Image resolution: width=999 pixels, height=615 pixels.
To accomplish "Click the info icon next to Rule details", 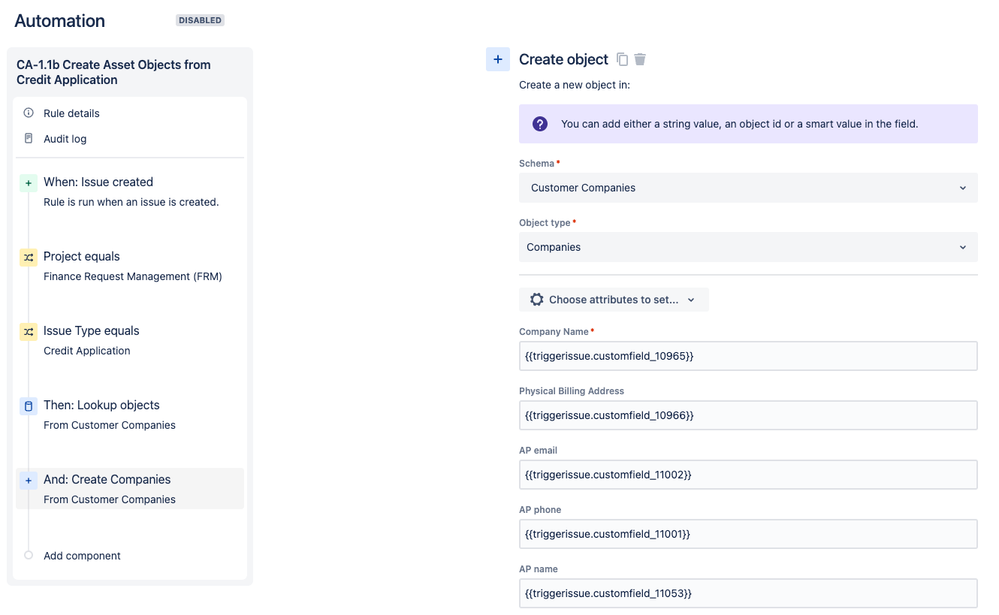I will tap(29, 113).
